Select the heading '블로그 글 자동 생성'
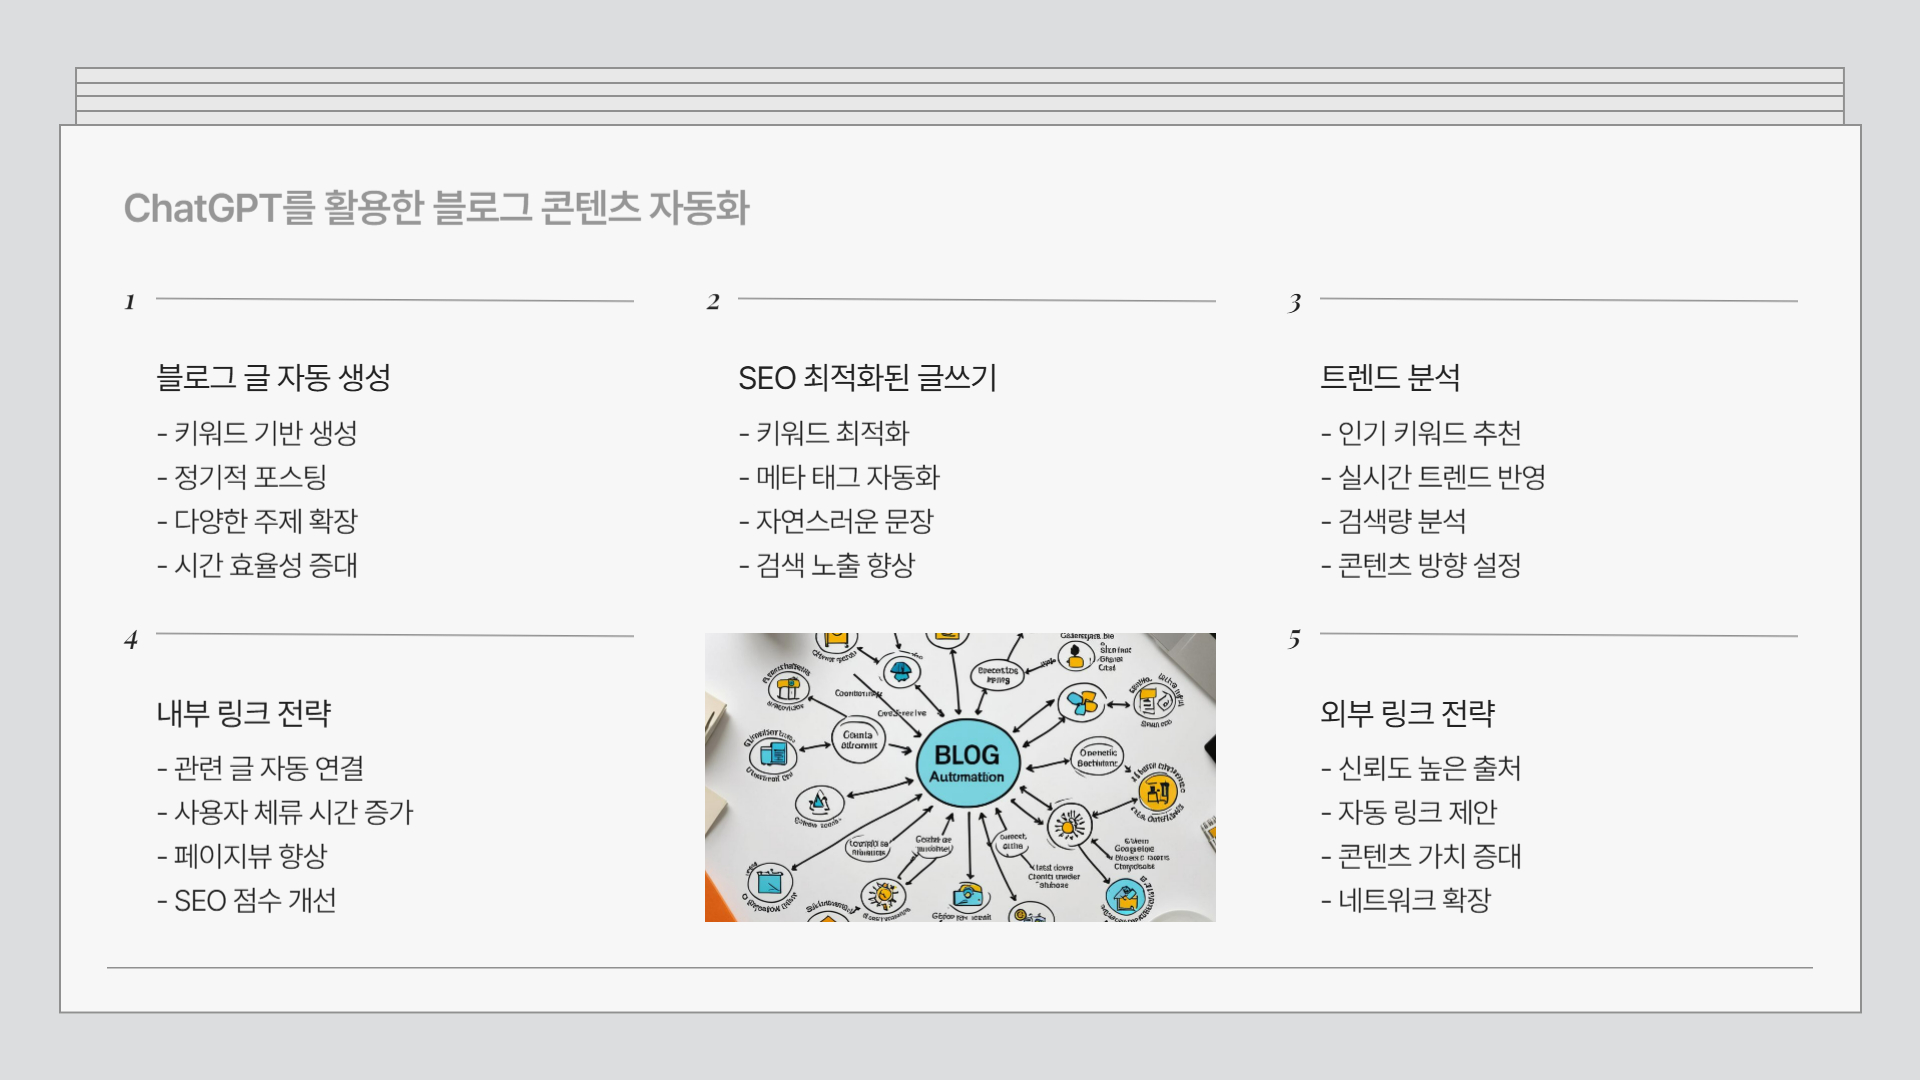 coord(273,377)
